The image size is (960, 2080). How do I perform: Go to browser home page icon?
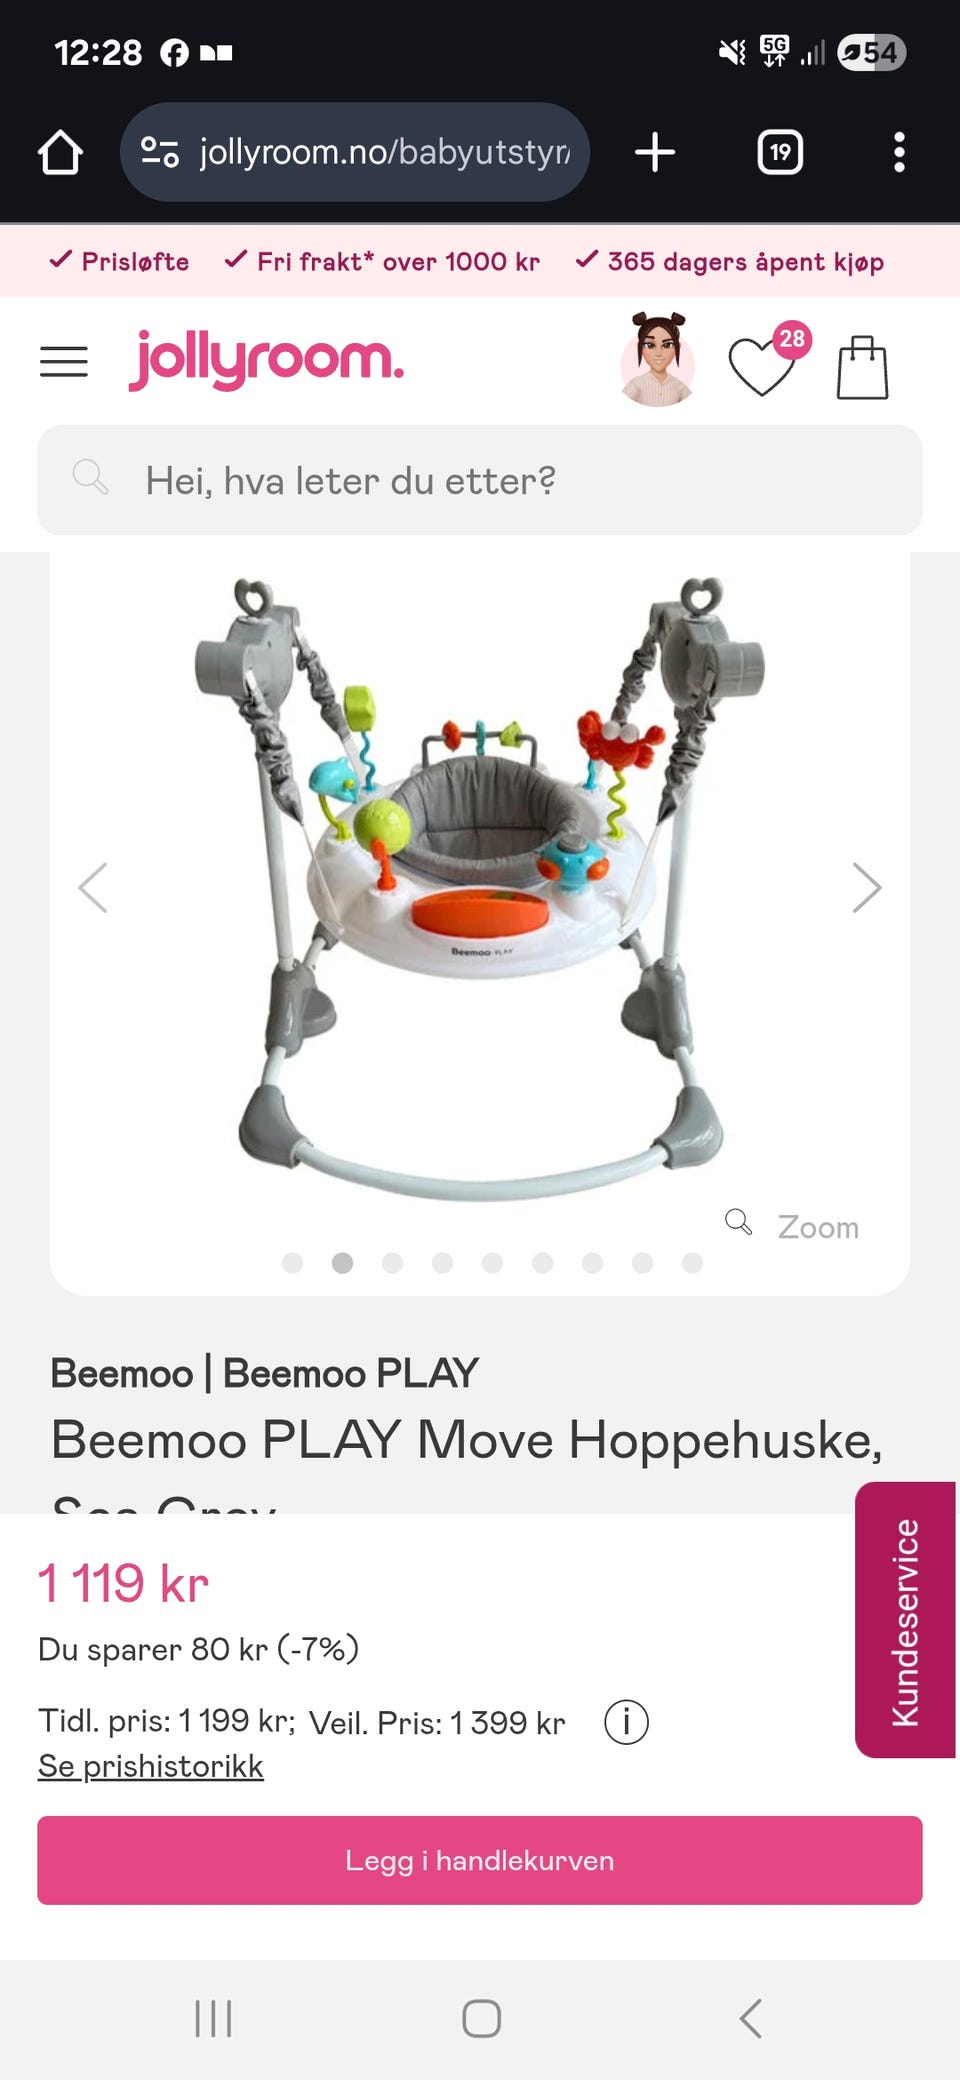pos(60,152)
